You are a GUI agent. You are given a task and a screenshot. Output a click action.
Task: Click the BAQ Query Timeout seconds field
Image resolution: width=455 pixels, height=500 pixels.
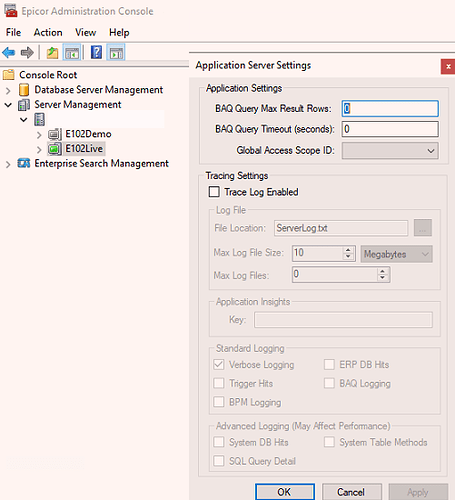[390, 129]
